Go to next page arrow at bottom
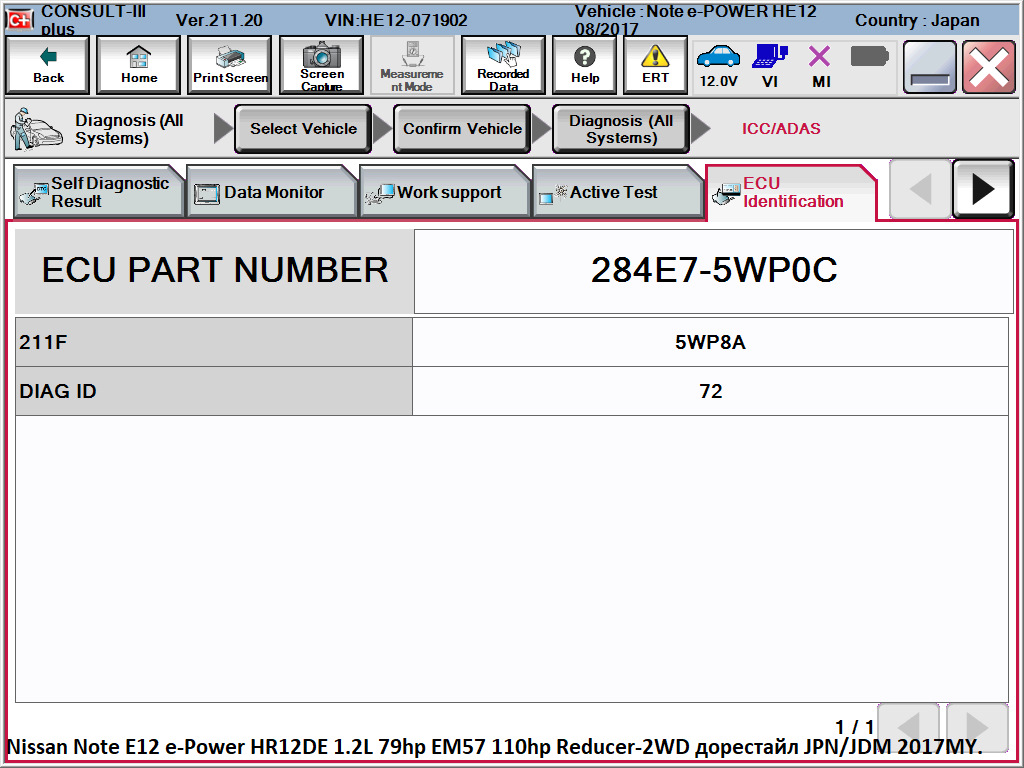 pos(977,726)
